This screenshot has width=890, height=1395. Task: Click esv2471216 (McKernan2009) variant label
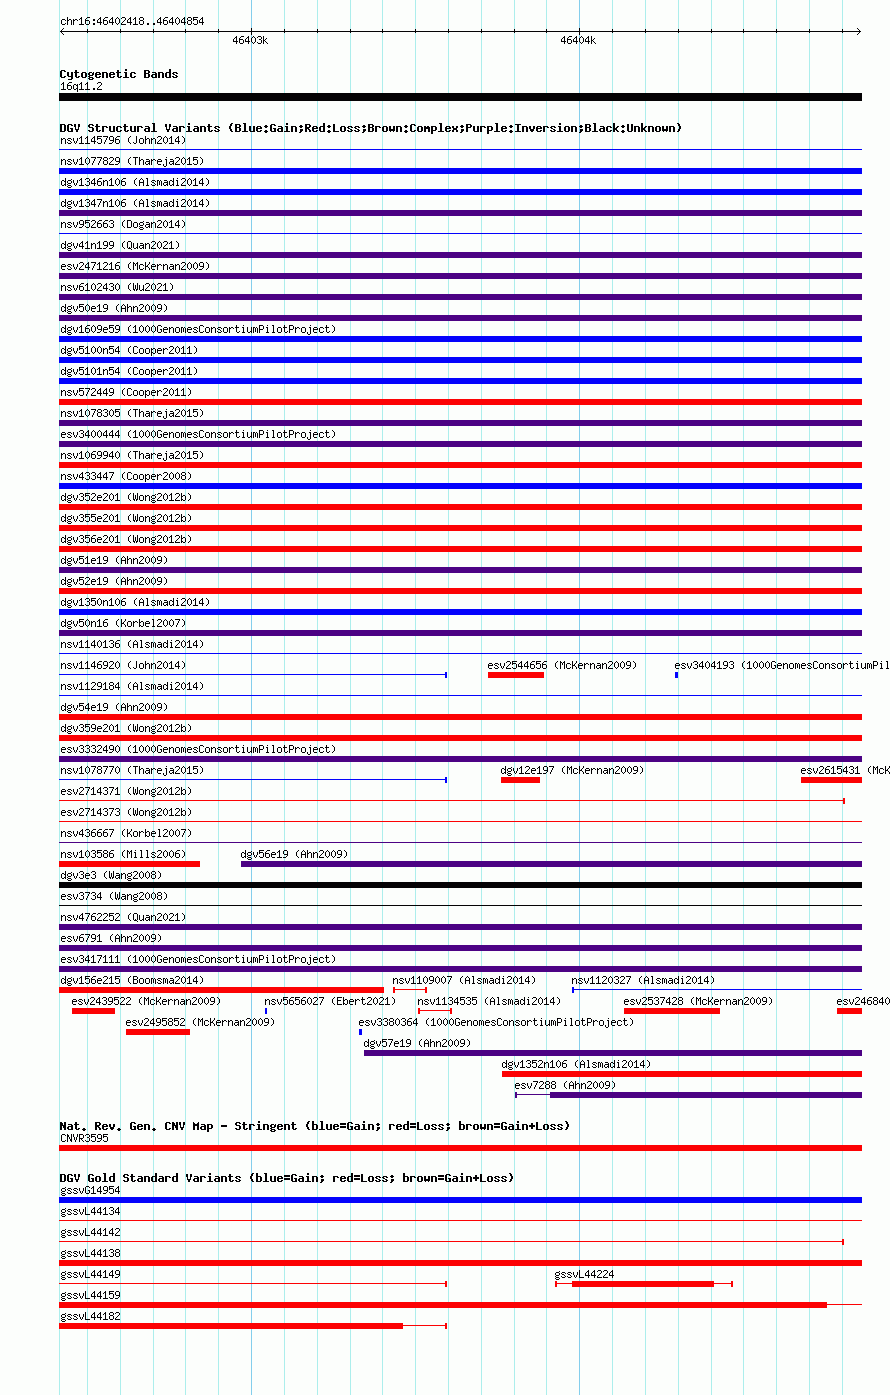click(135, 266)
